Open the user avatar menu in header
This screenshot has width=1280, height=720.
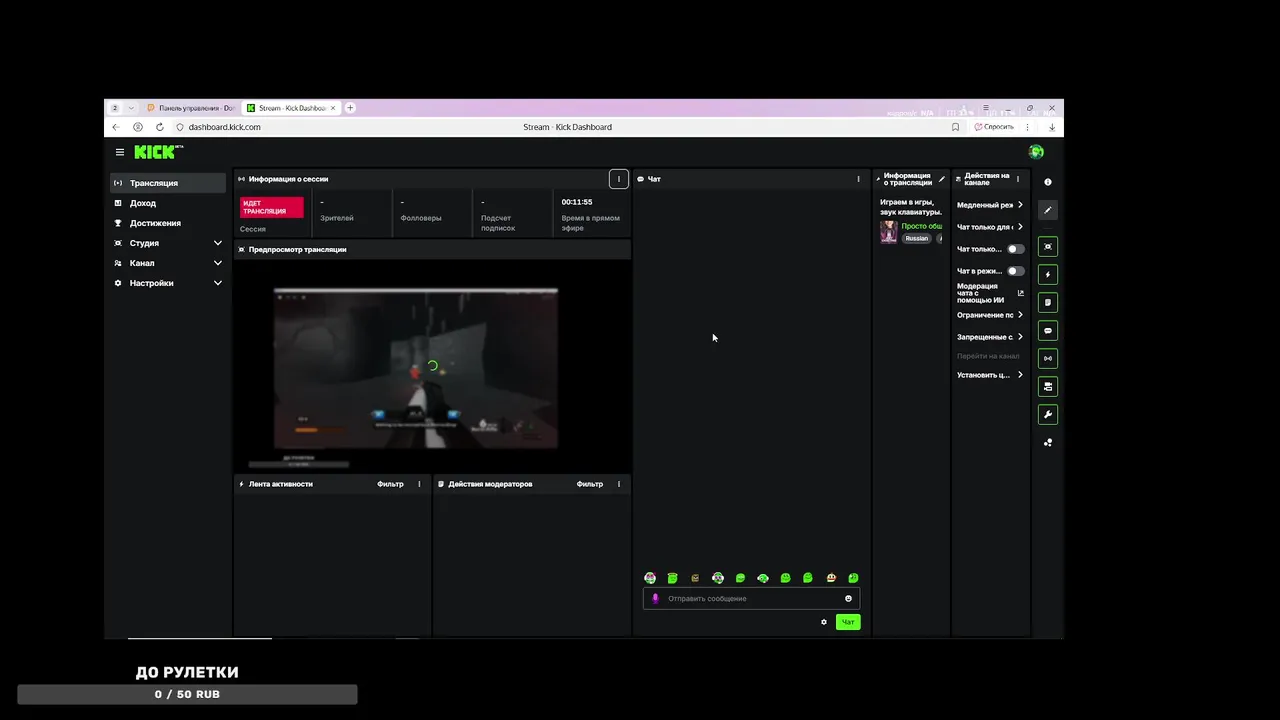point(1036,152)
